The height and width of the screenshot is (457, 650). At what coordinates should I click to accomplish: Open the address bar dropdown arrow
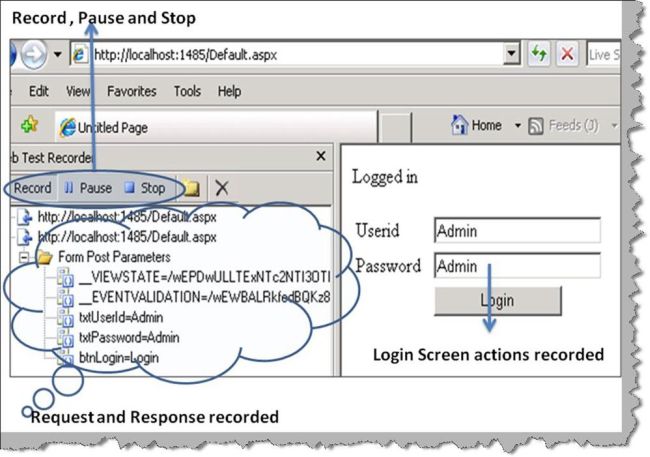[512, 54]
